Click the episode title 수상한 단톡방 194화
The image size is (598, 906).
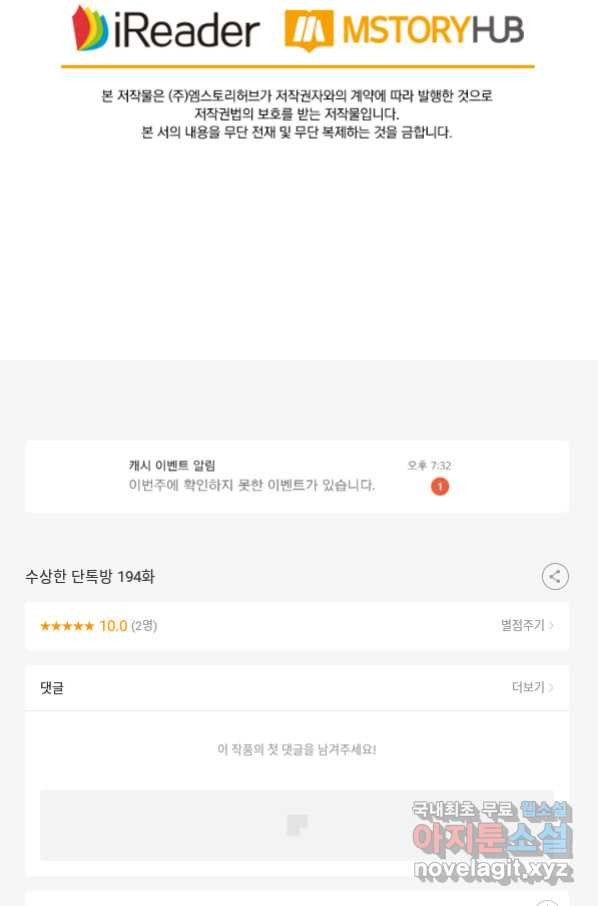pos(90,577)
